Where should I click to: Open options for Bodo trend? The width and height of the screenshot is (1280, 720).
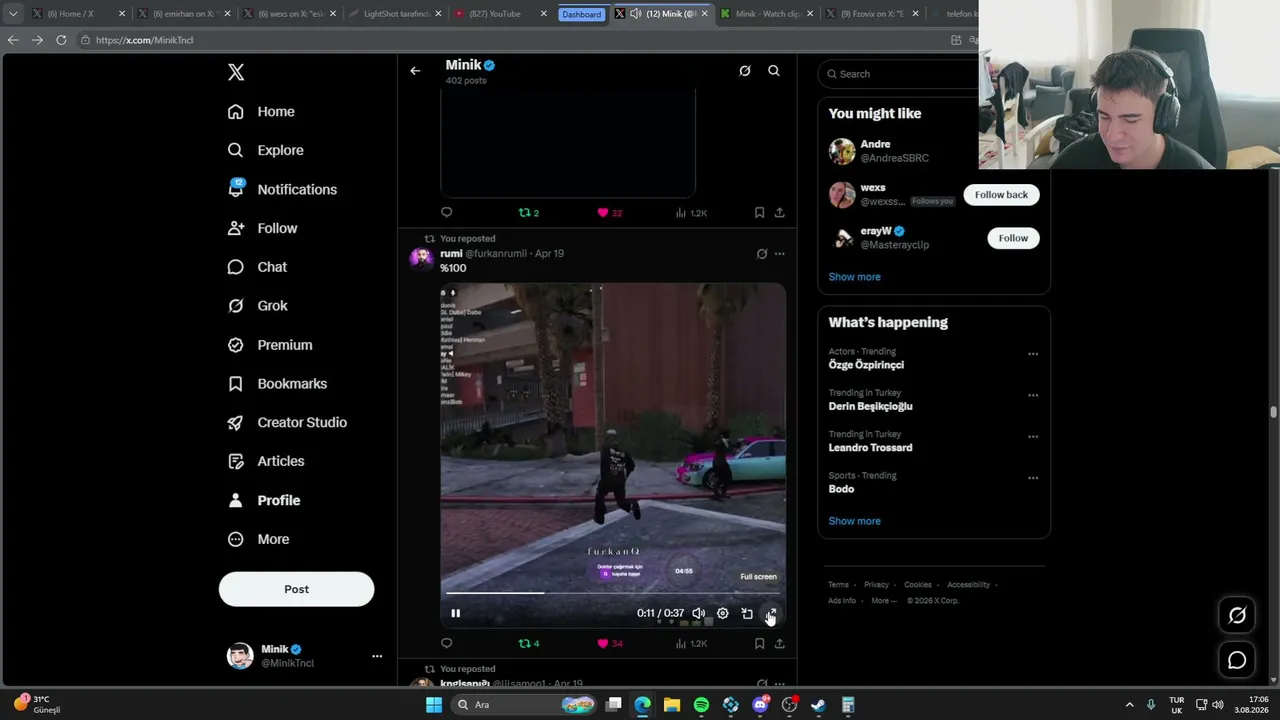pyautogui.click(x=1033, y=478)
